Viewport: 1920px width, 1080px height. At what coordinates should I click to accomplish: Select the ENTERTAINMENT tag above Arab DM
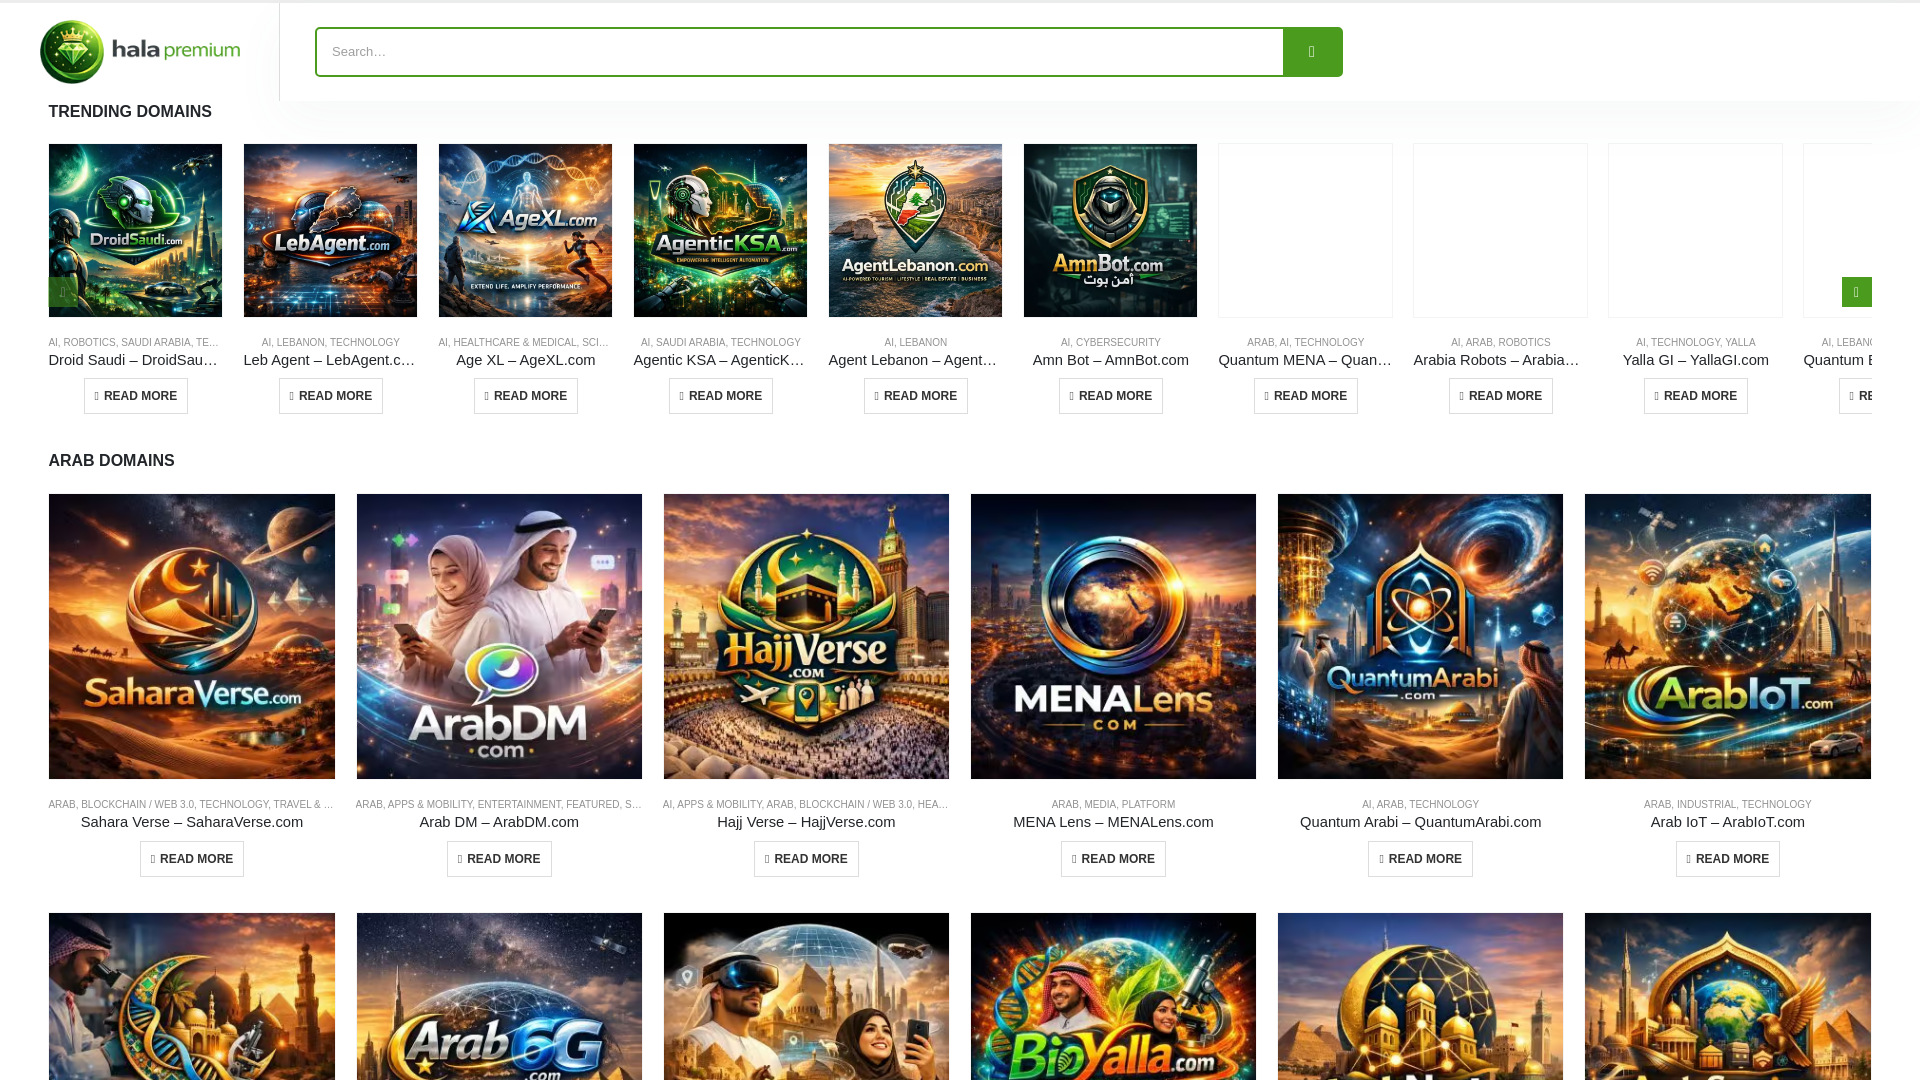click(x=519, y=805)
